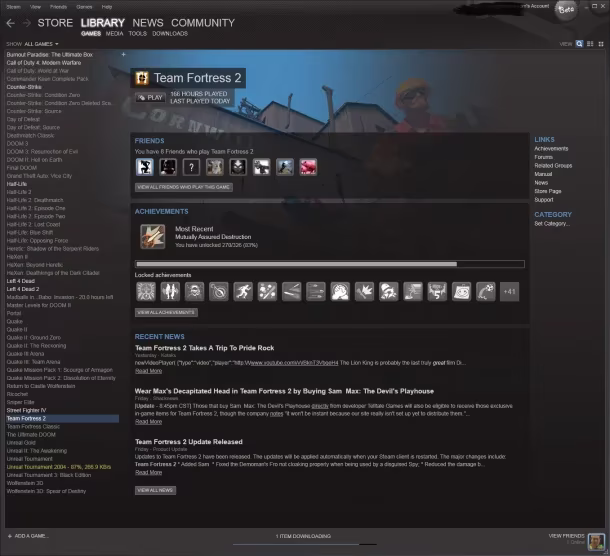Switch library to grid view icon
The image size is (610, 556).
[601, 44]
